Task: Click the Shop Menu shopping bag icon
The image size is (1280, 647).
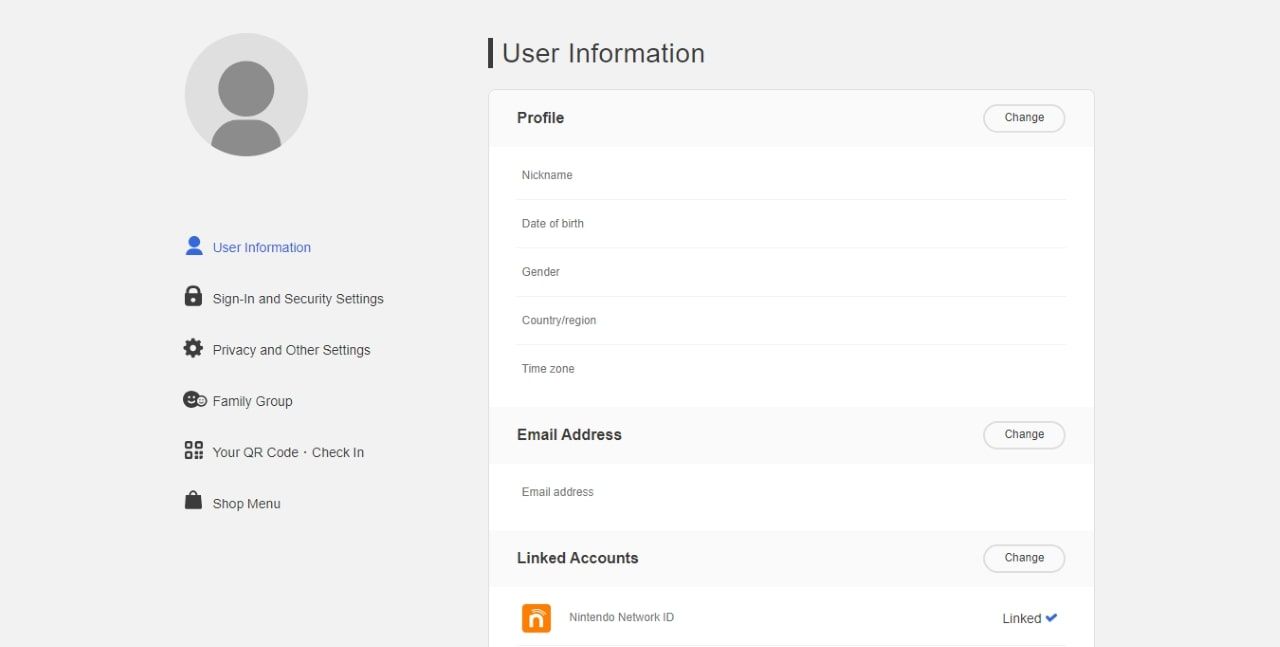Action: pyautogui.click(x=193, y=501)
